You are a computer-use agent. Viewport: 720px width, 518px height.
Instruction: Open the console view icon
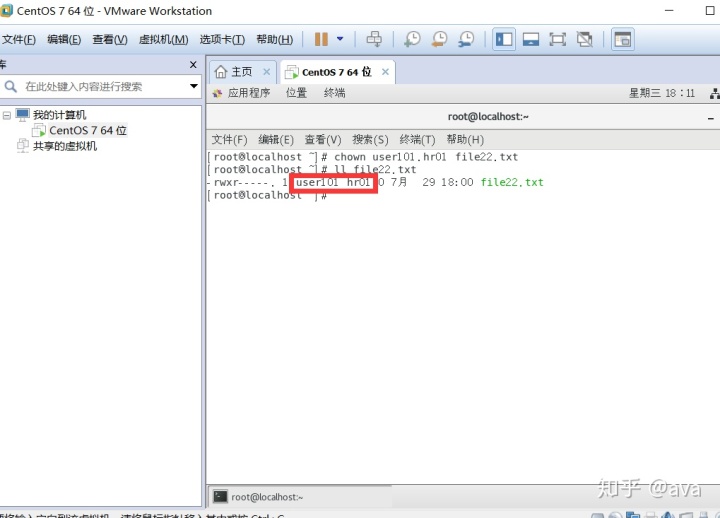pos(623,39)
